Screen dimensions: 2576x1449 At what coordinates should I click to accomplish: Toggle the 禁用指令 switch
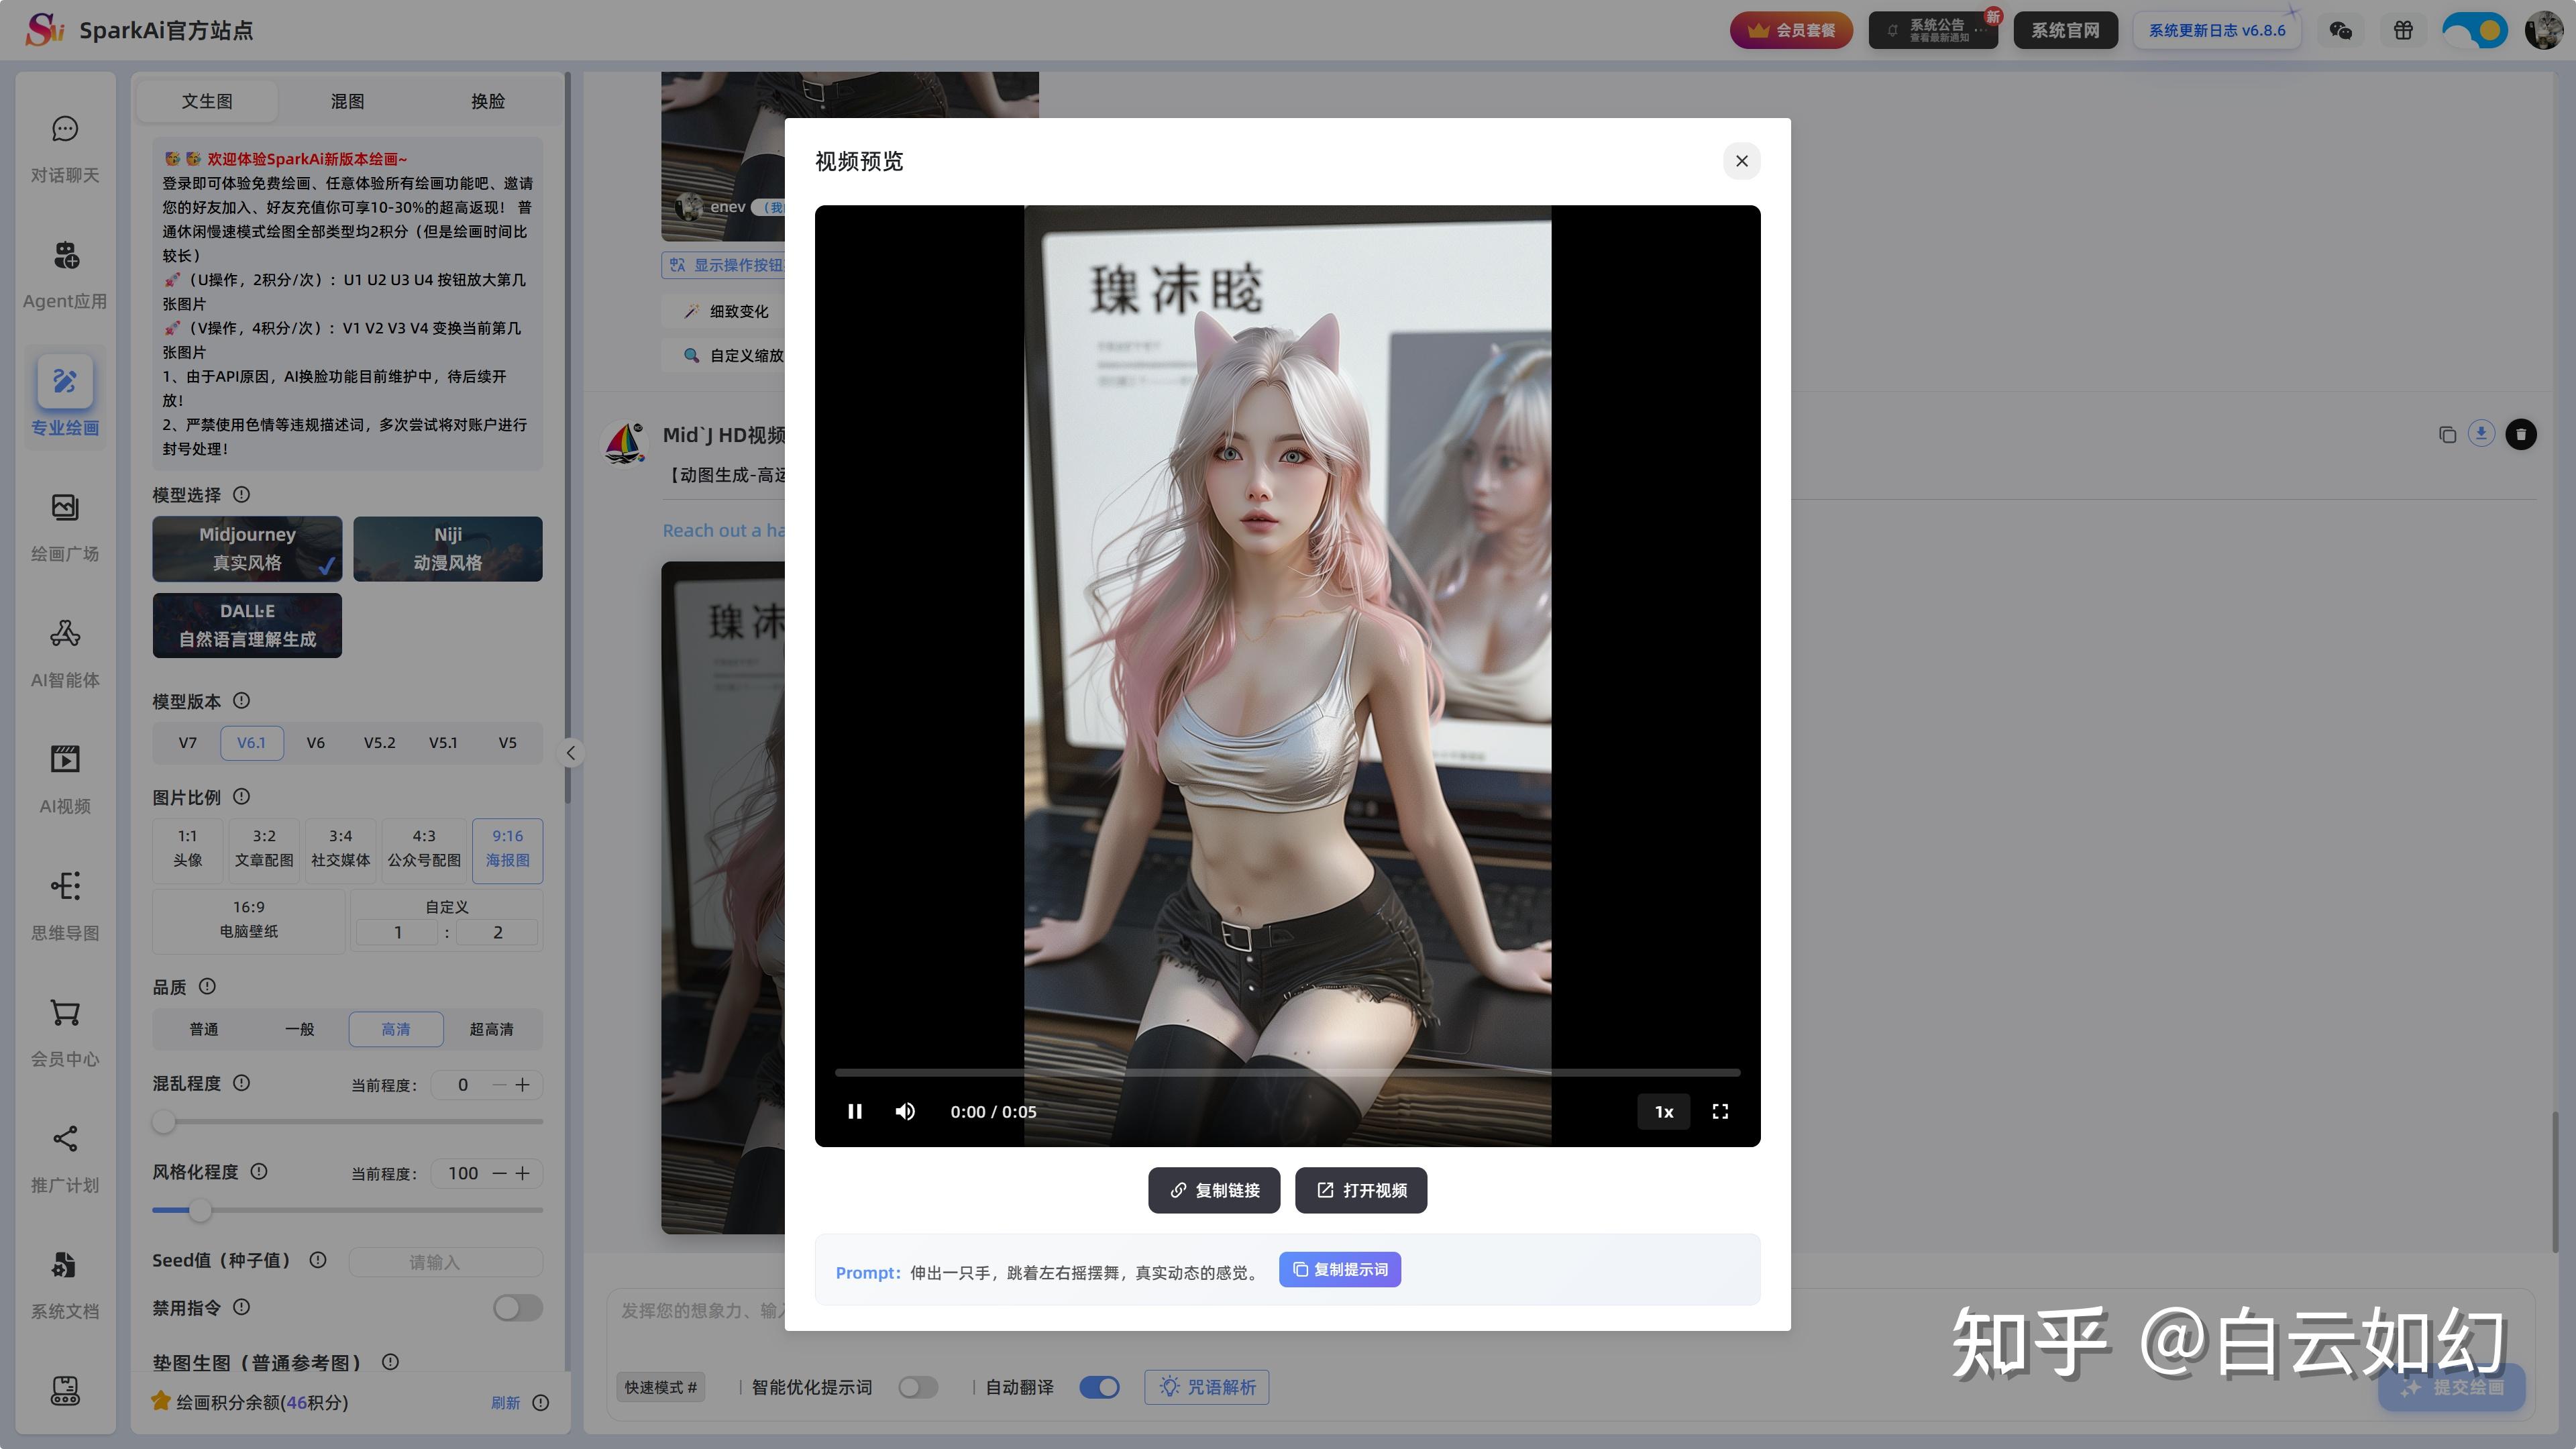[517, 1307]
